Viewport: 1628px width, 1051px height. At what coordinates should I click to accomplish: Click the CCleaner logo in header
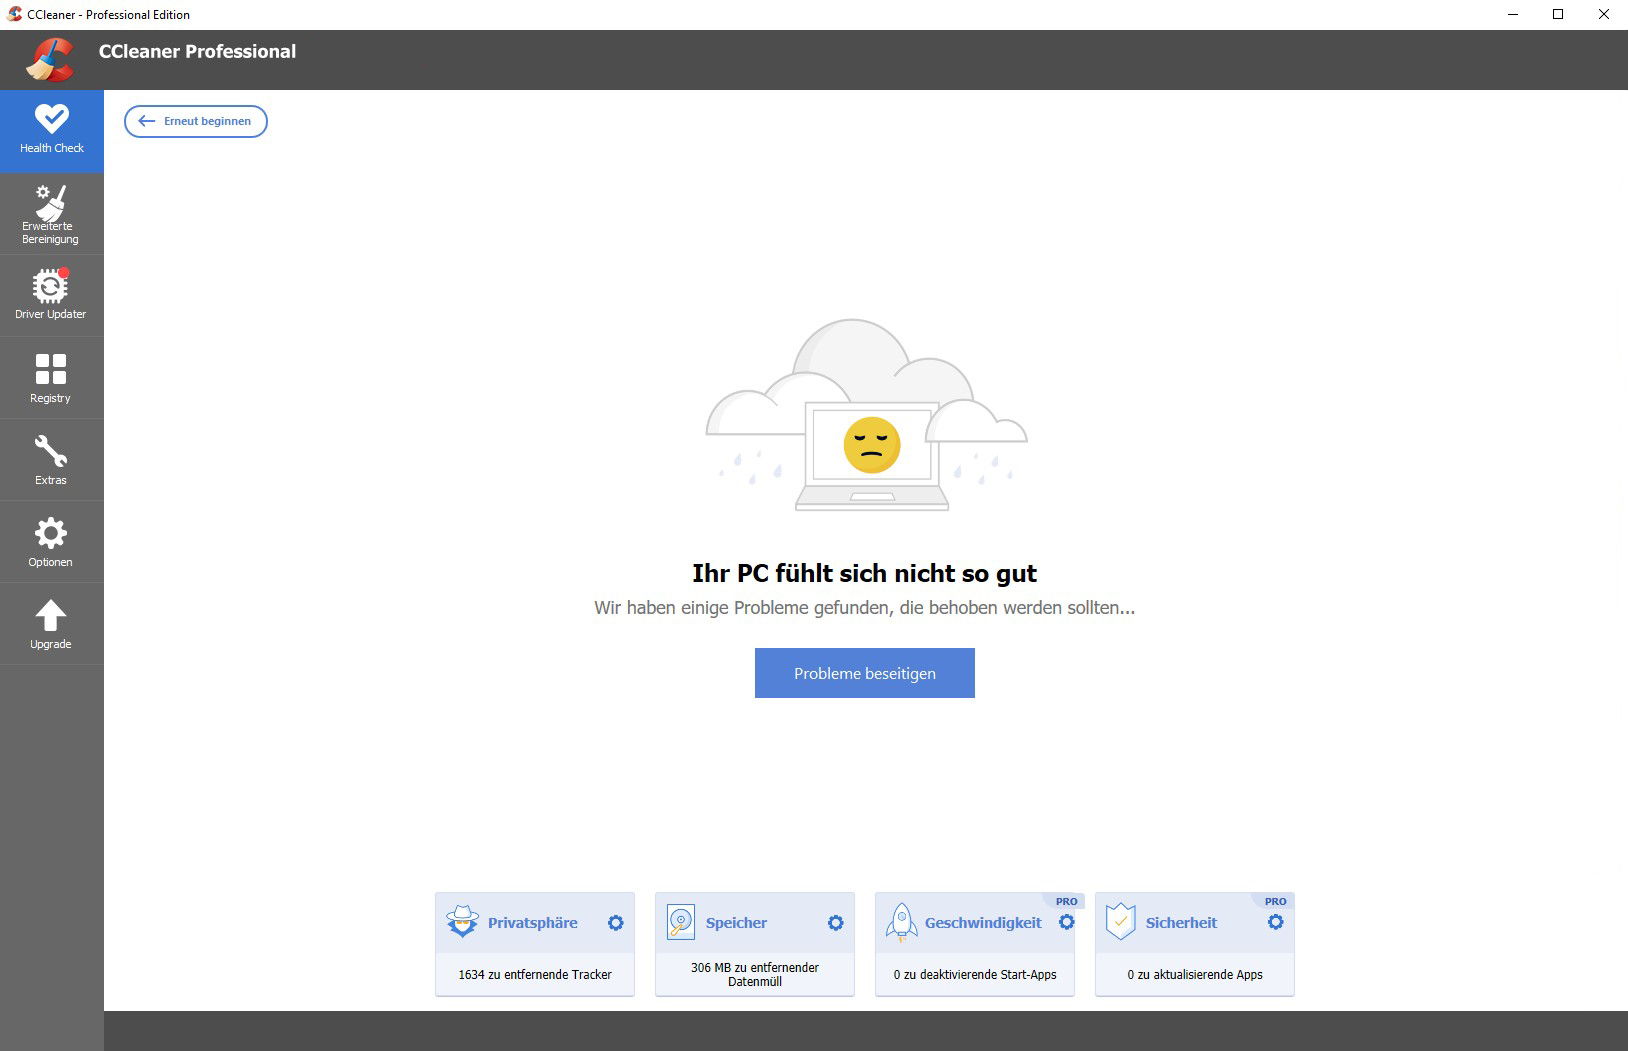pos(50,59)
